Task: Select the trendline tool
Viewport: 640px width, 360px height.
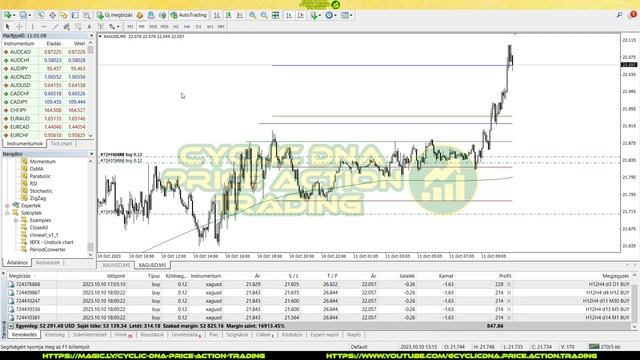Action: click(55, 27)
